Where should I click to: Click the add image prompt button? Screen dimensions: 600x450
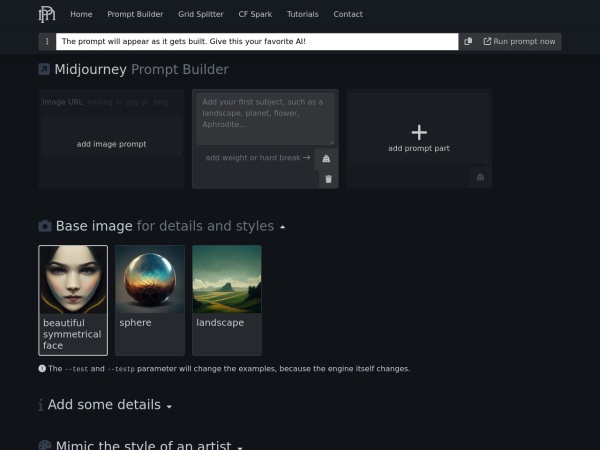pos(111,144)
